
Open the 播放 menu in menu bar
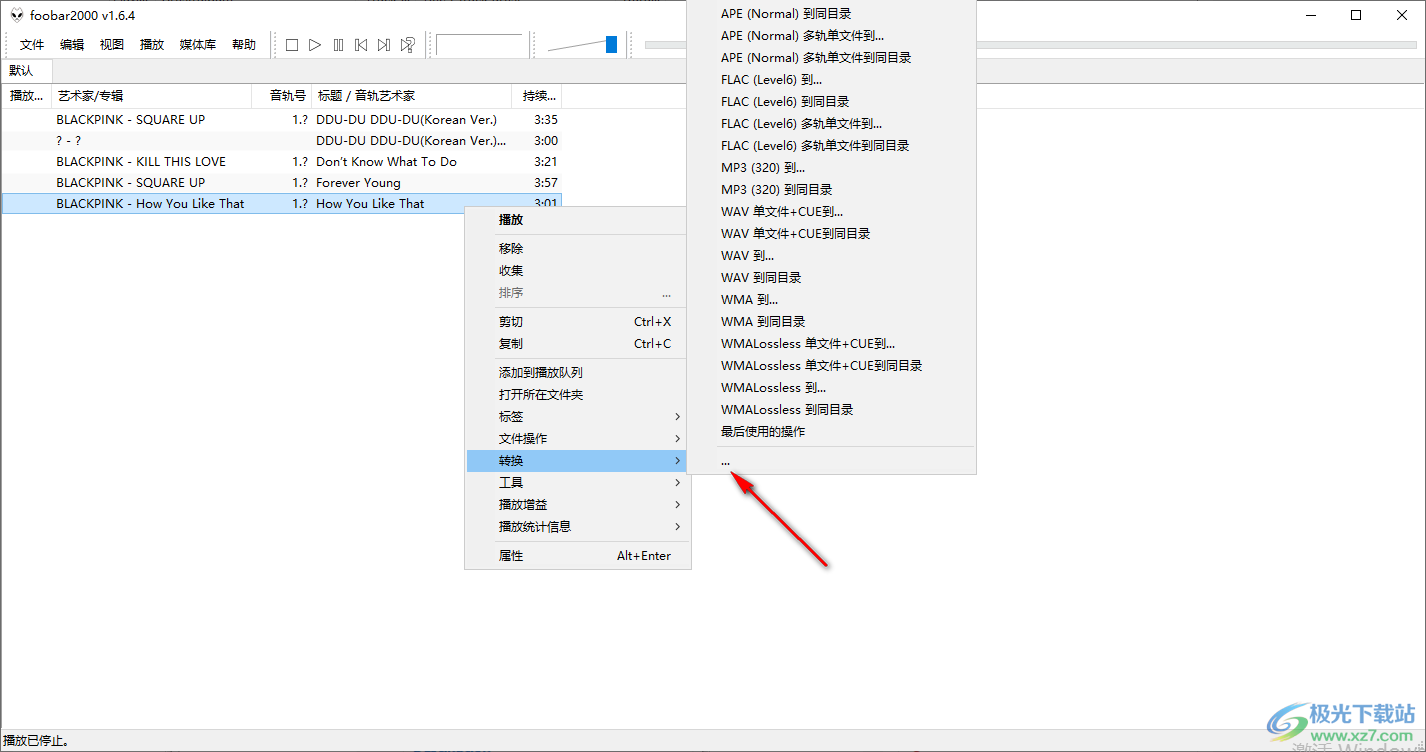(x=152, y=45)
